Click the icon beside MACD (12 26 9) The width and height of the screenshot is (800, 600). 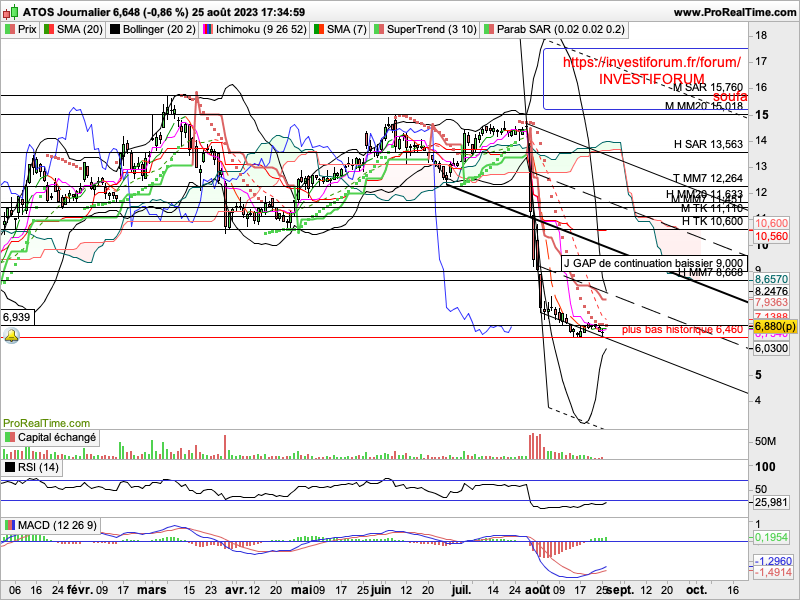10,525
